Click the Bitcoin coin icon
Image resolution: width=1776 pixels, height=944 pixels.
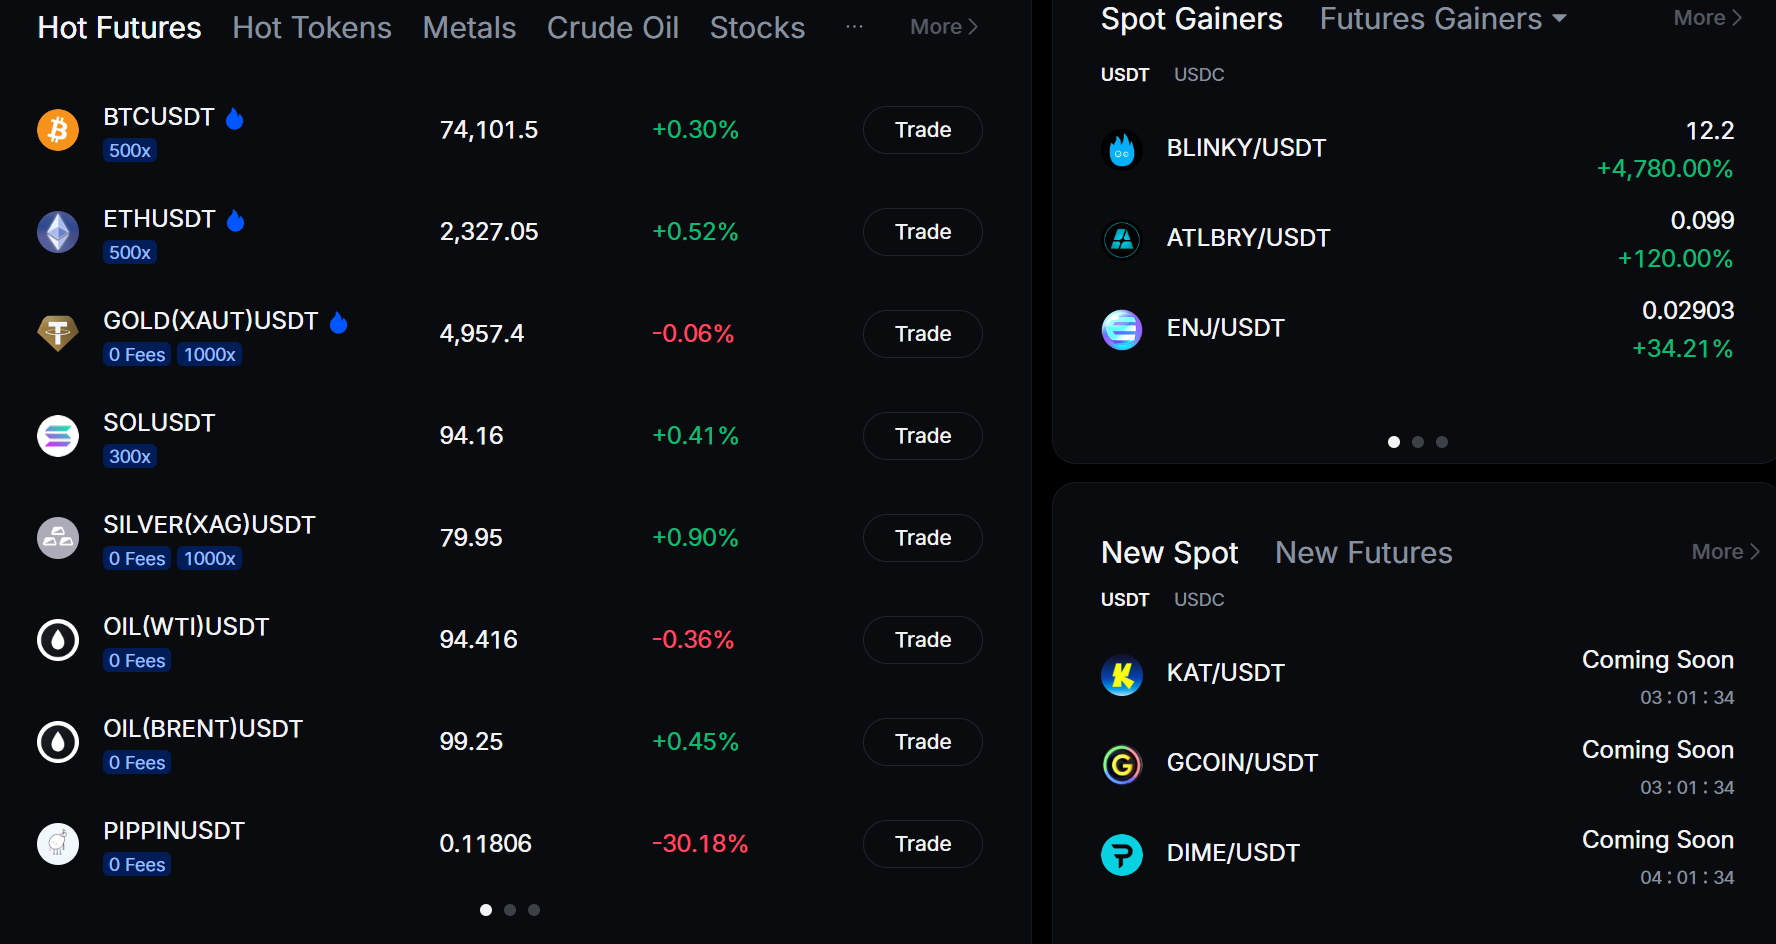click(x=58, y=130)
